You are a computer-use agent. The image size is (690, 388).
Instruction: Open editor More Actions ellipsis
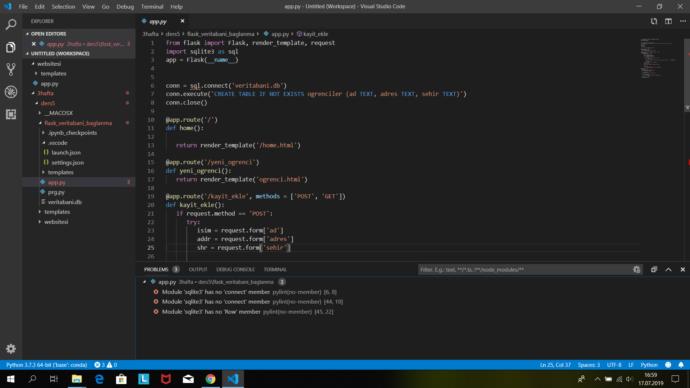683,21
